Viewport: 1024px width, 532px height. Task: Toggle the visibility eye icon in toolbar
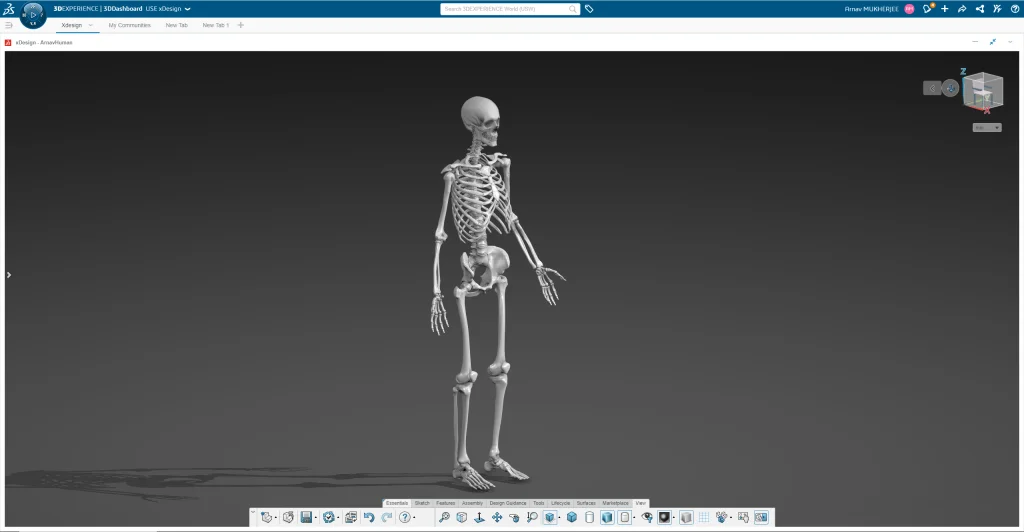[x=646, y=517]
